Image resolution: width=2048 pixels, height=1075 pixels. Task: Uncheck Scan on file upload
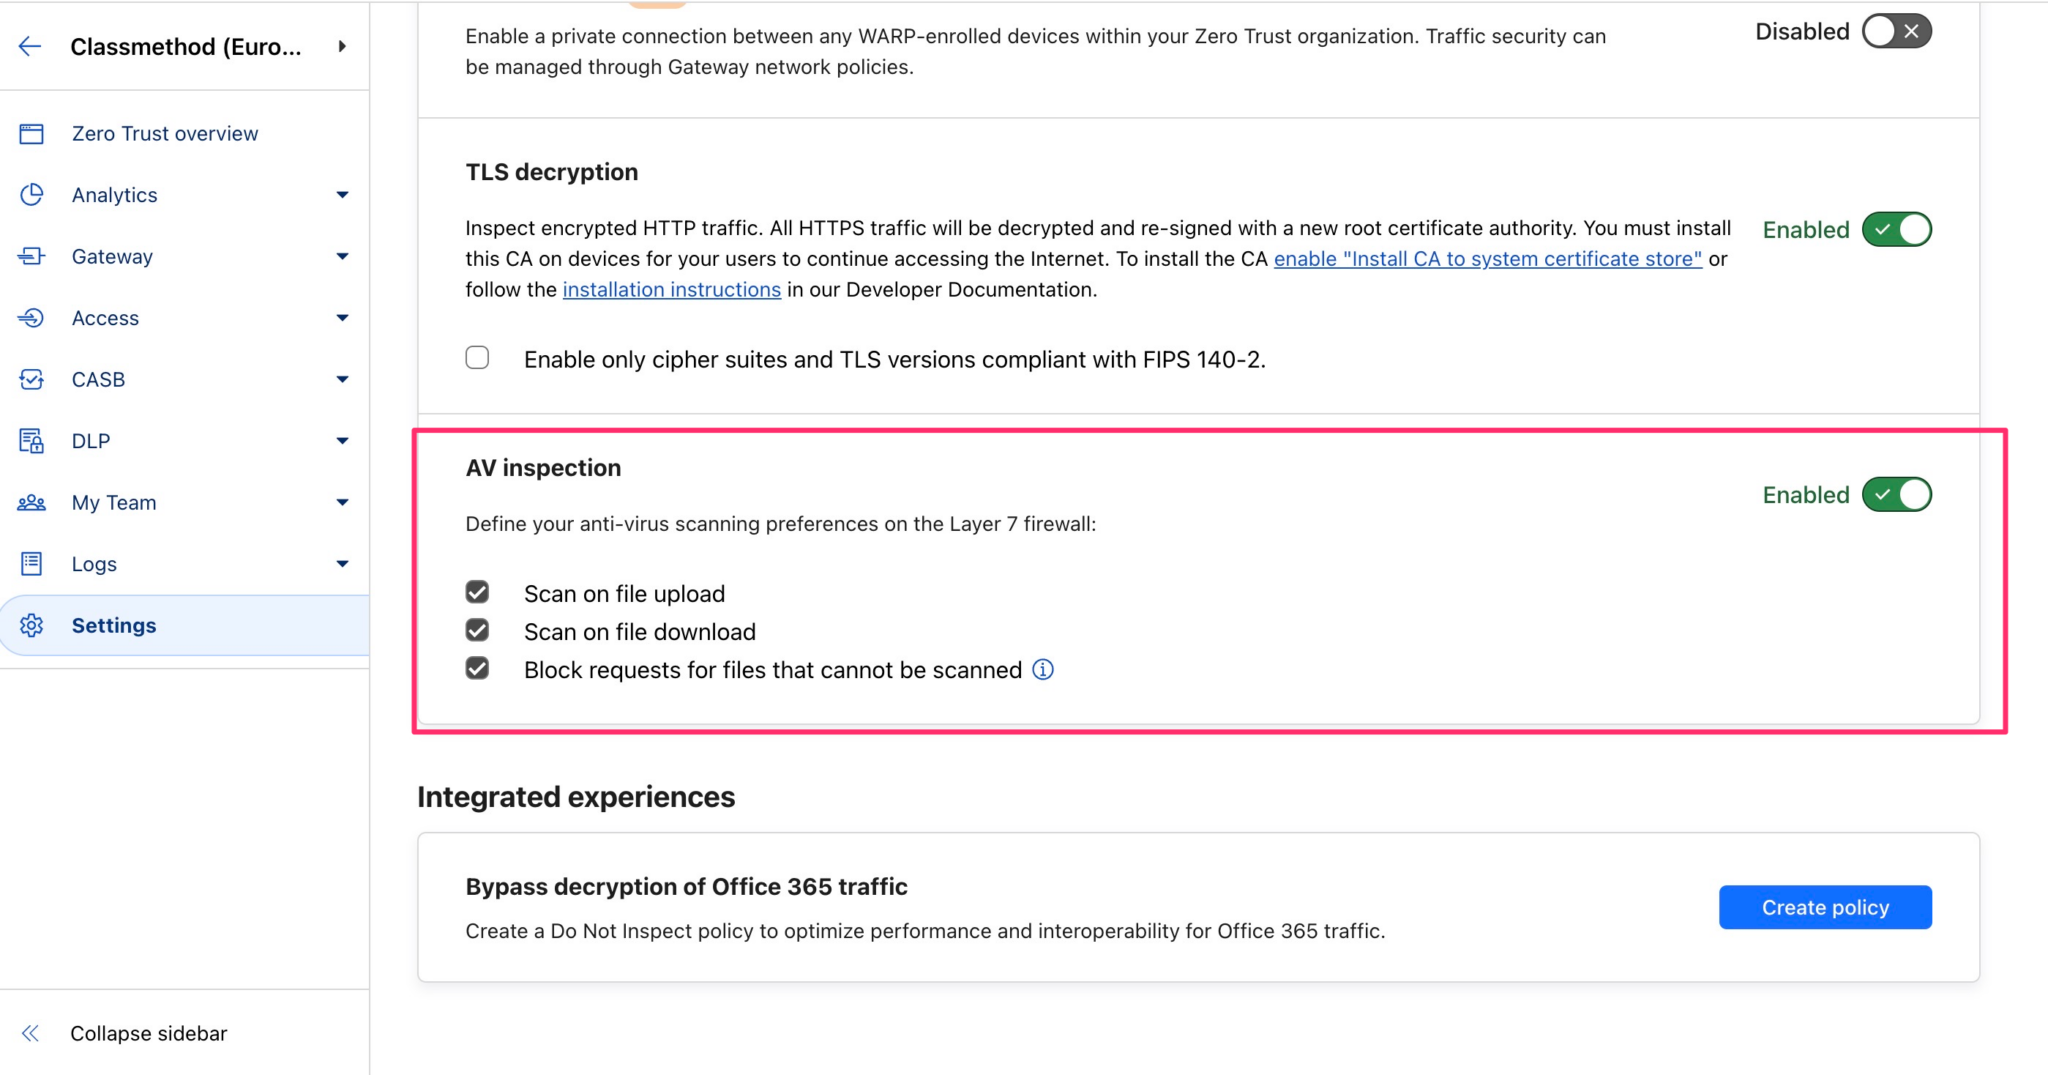tap(477, 592)
